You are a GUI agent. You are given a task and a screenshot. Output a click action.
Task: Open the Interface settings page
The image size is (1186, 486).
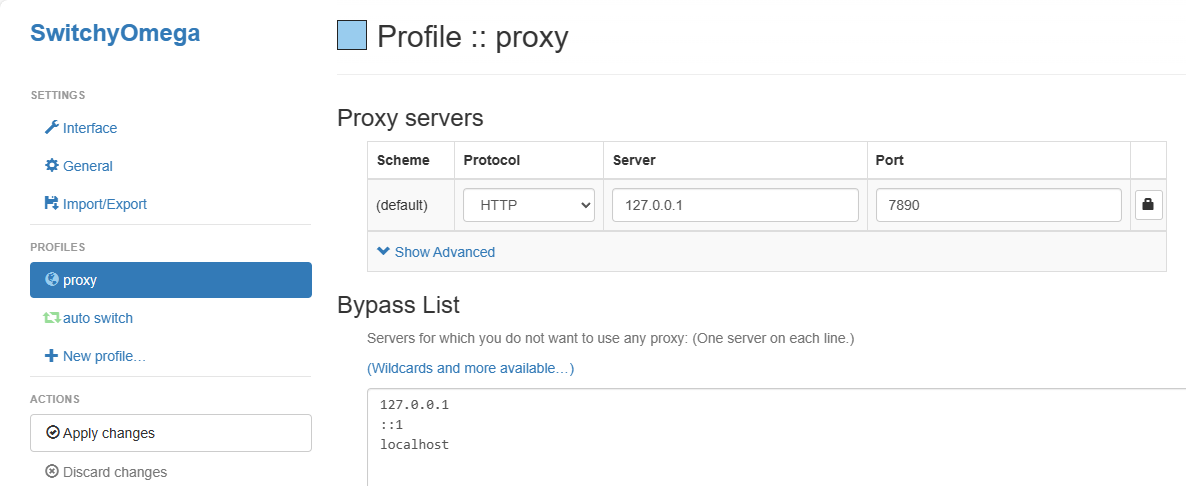89,128
